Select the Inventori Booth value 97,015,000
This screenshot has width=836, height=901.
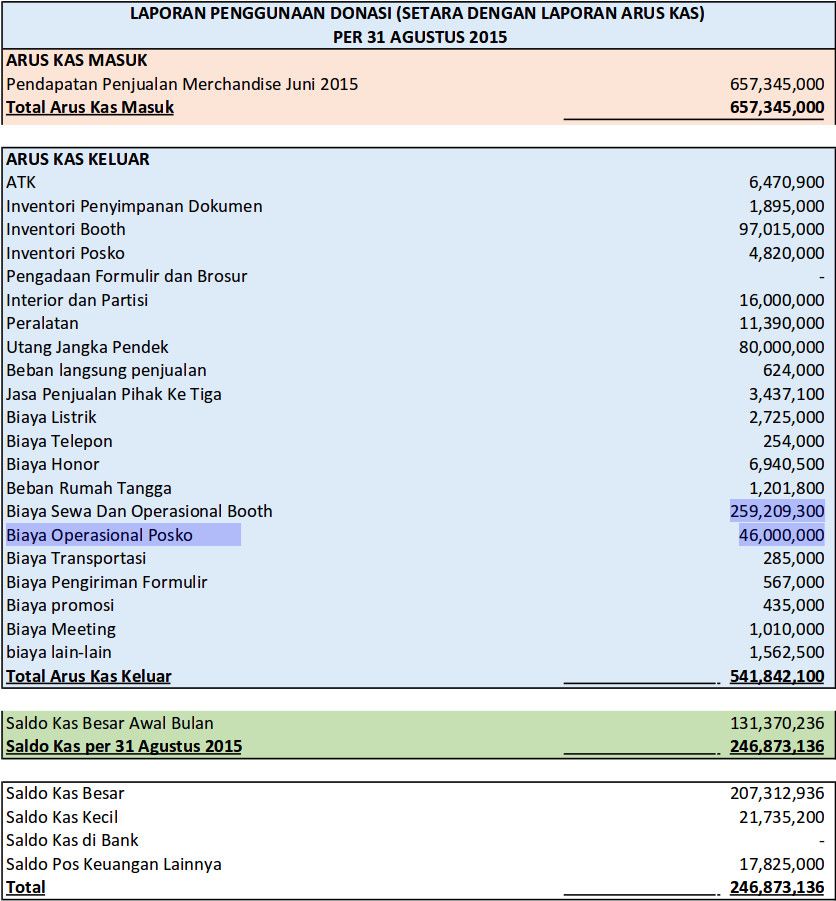pos(781,229)
